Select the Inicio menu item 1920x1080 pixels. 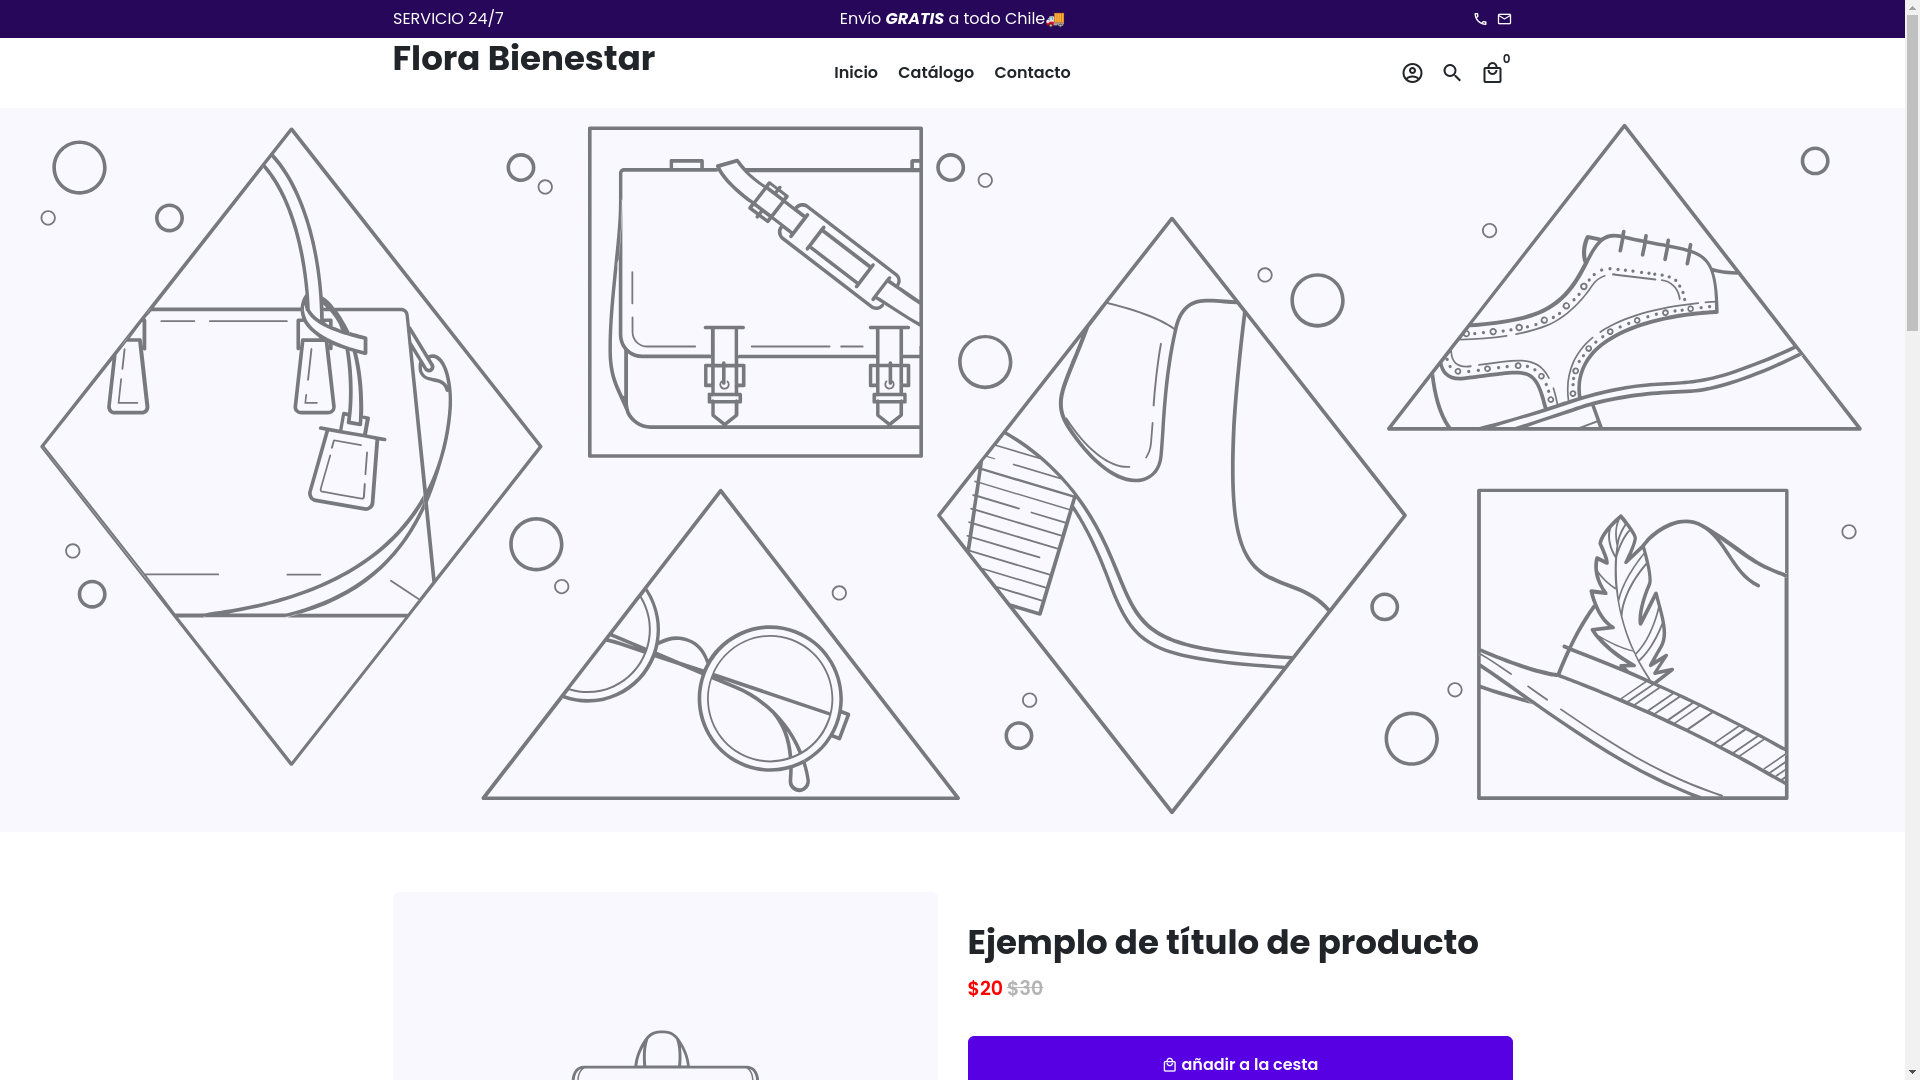(x=856, y=73)
